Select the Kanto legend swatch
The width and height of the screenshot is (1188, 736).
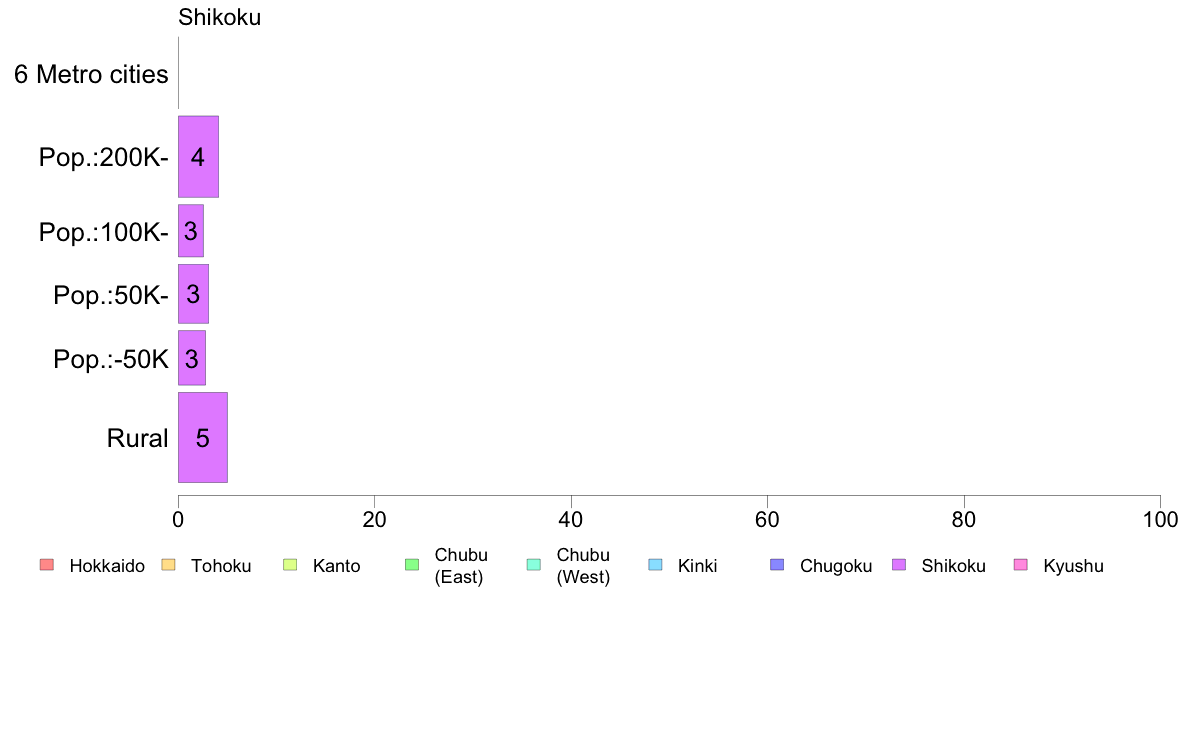coord(290,565)
